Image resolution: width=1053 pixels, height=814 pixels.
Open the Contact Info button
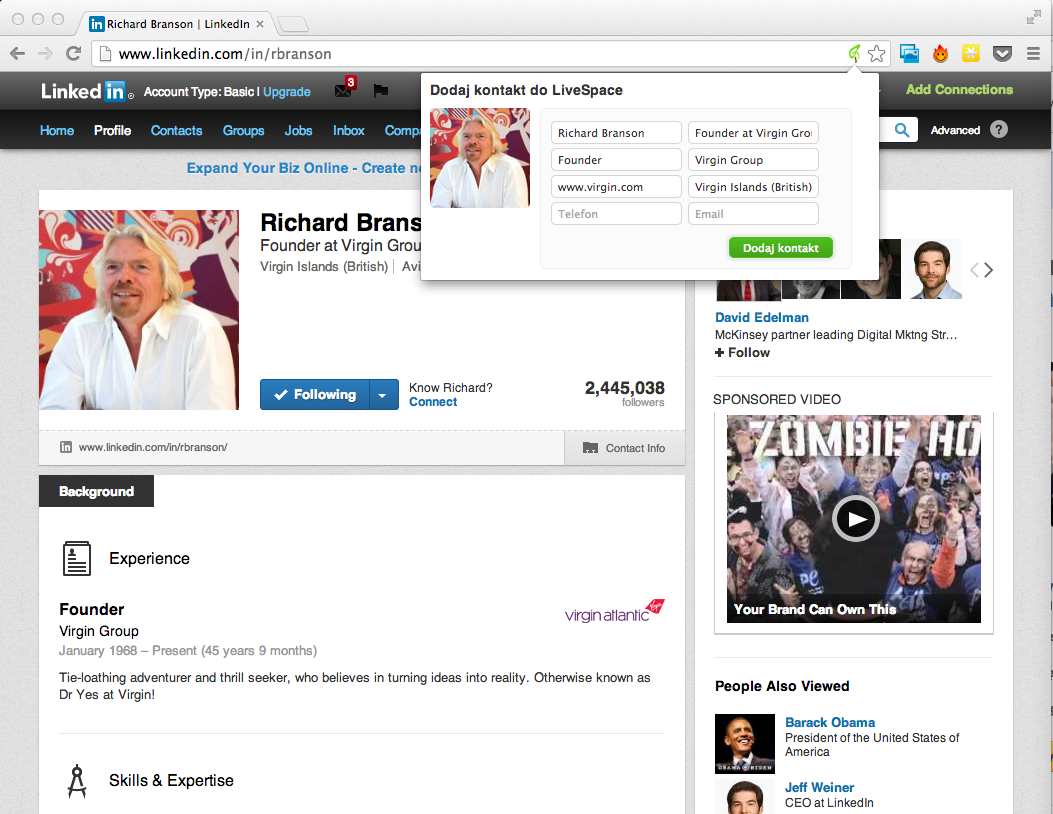coord(625,448)
